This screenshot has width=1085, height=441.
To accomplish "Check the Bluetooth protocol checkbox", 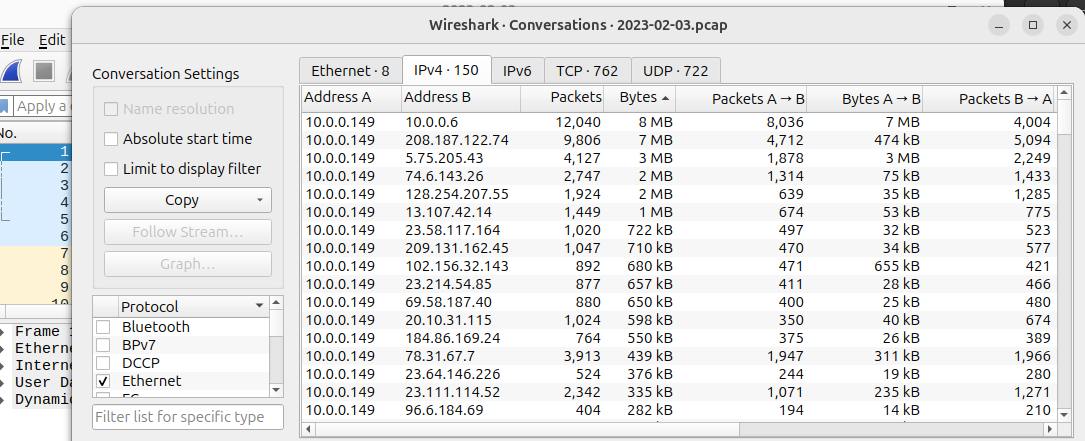I will tap(103, 327).
